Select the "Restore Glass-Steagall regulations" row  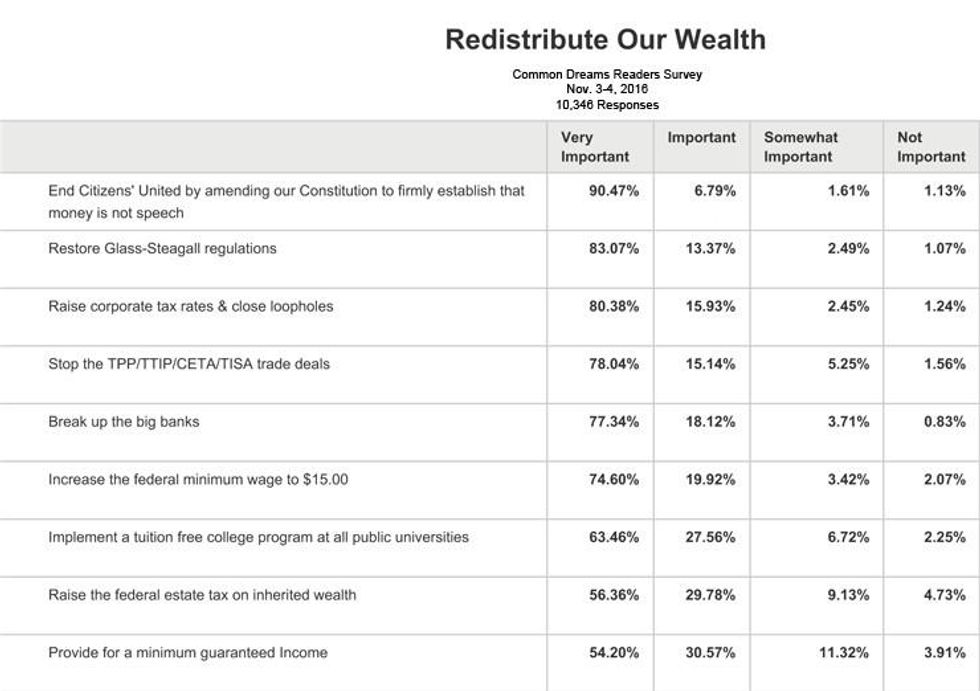(x=162, y=249)
